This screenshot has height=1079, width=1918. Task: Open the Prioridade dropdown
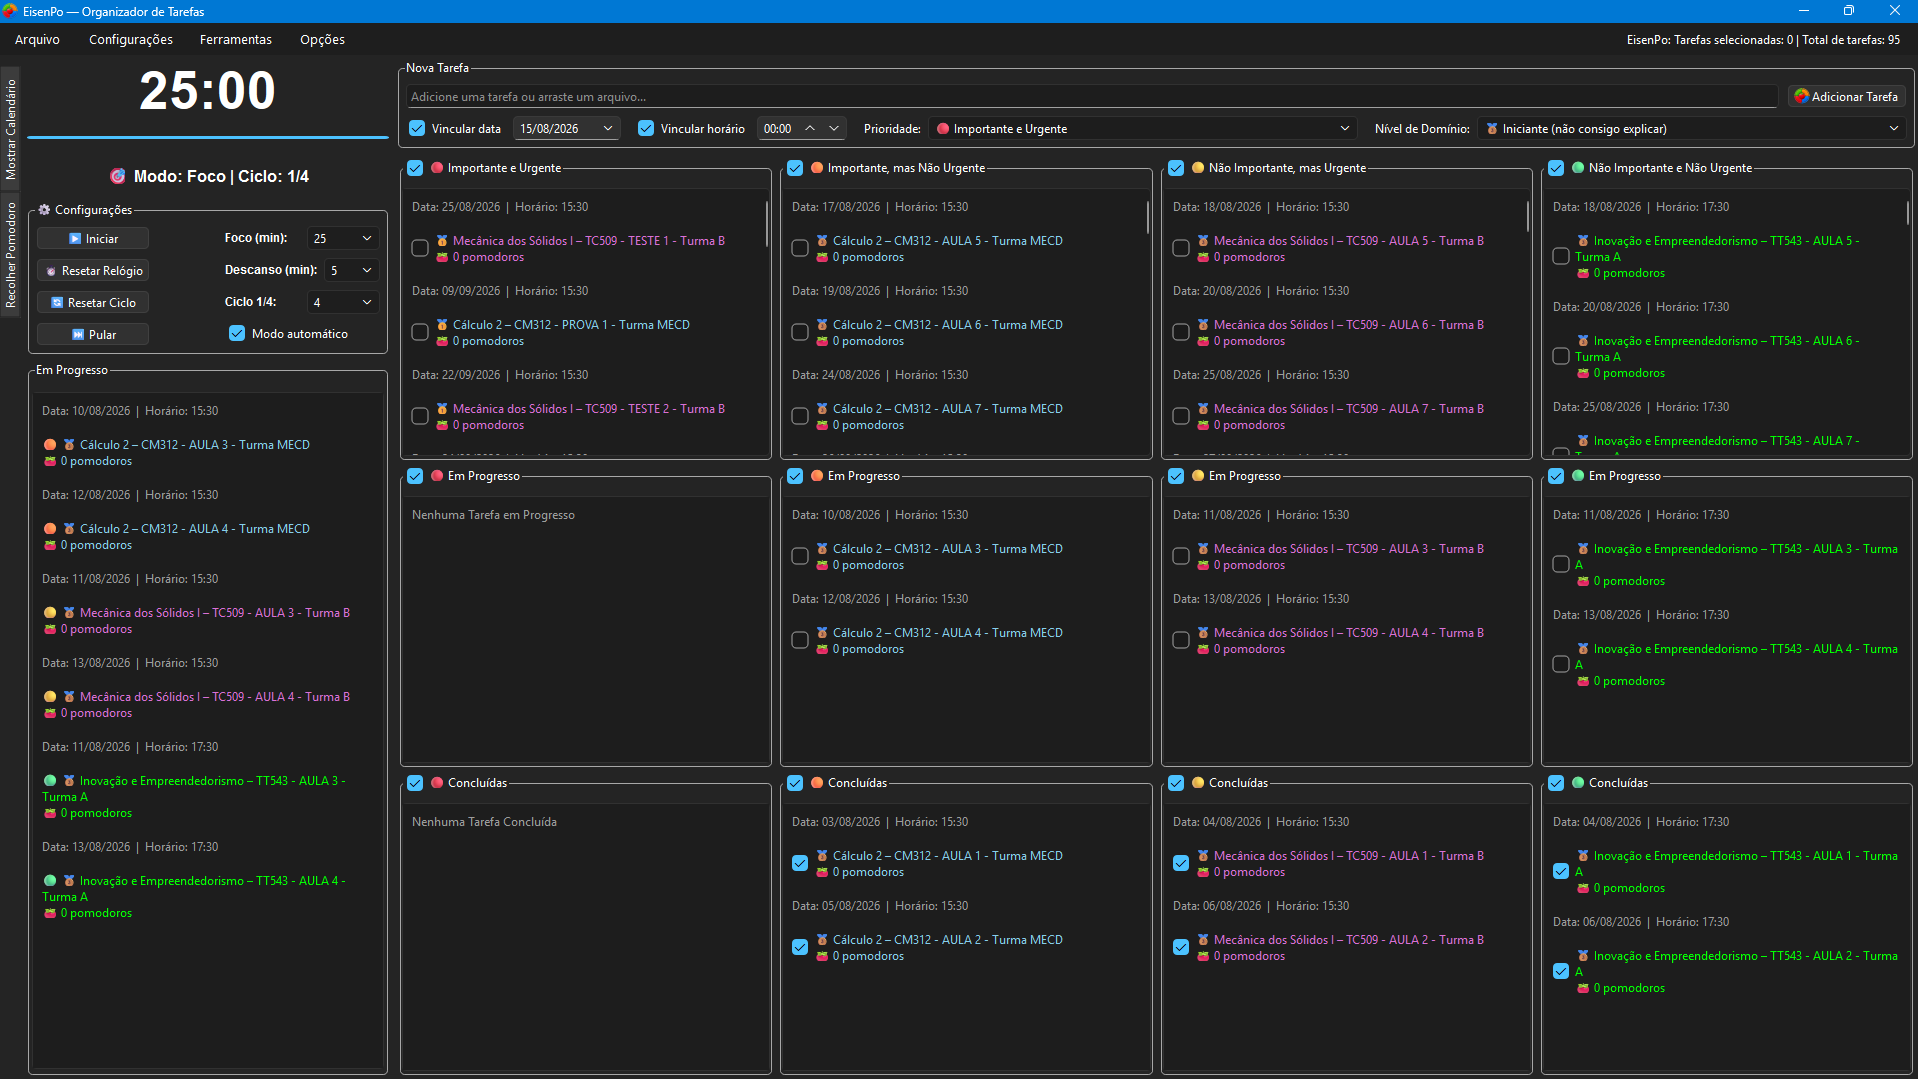pos(1143,129)
